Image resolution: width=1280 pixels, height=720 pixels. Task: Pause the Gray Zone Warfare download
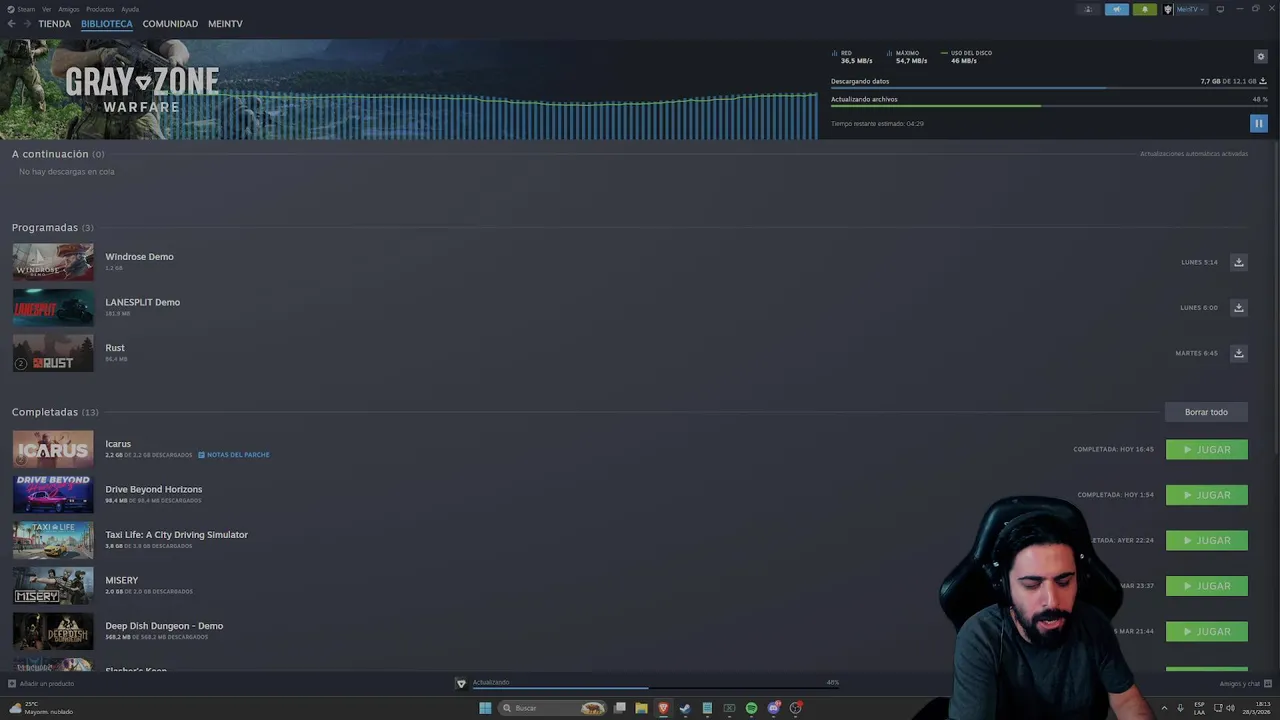click(x=1258, y=123)
